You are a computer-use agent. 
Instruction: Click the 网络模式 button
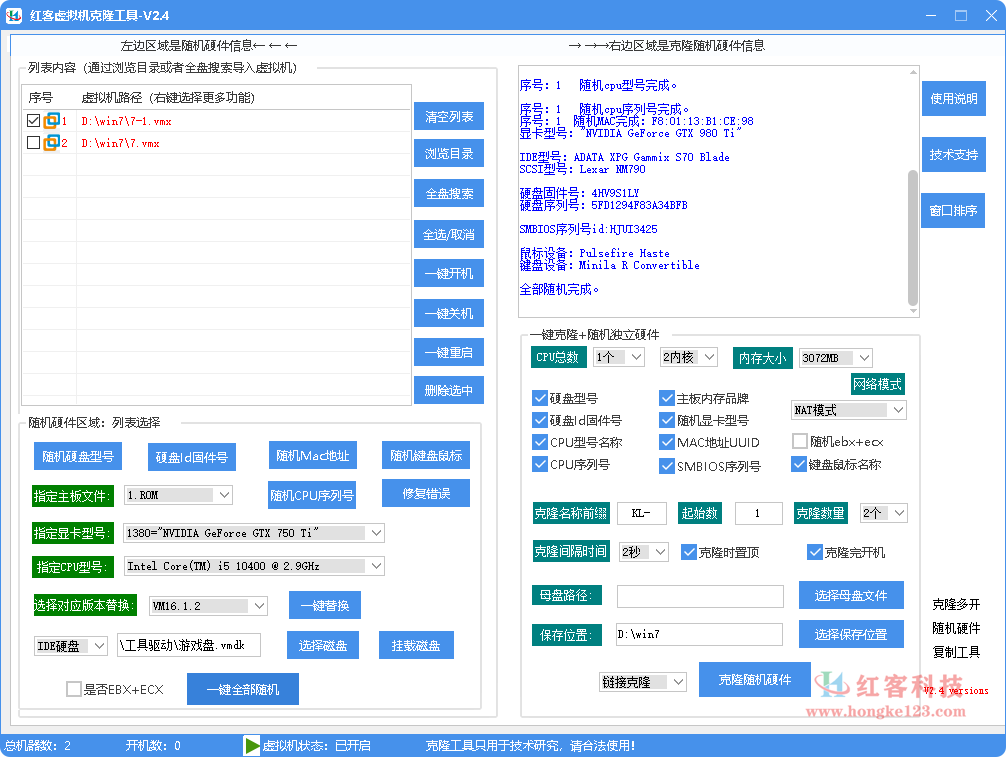coord(877,384)
